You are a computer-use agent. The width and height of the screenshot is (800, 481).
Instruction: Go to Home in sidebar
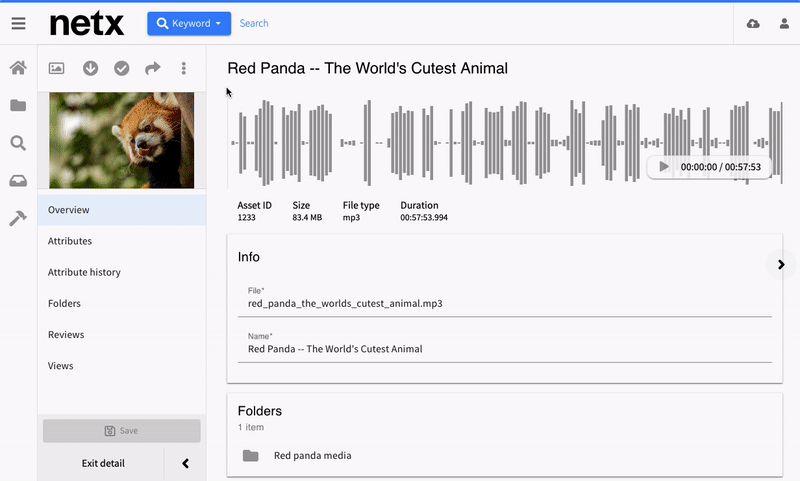18,68
